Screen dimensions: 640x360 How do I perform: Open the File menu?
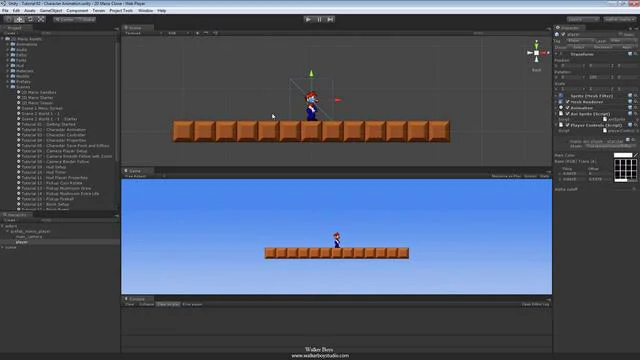[5, 11]
